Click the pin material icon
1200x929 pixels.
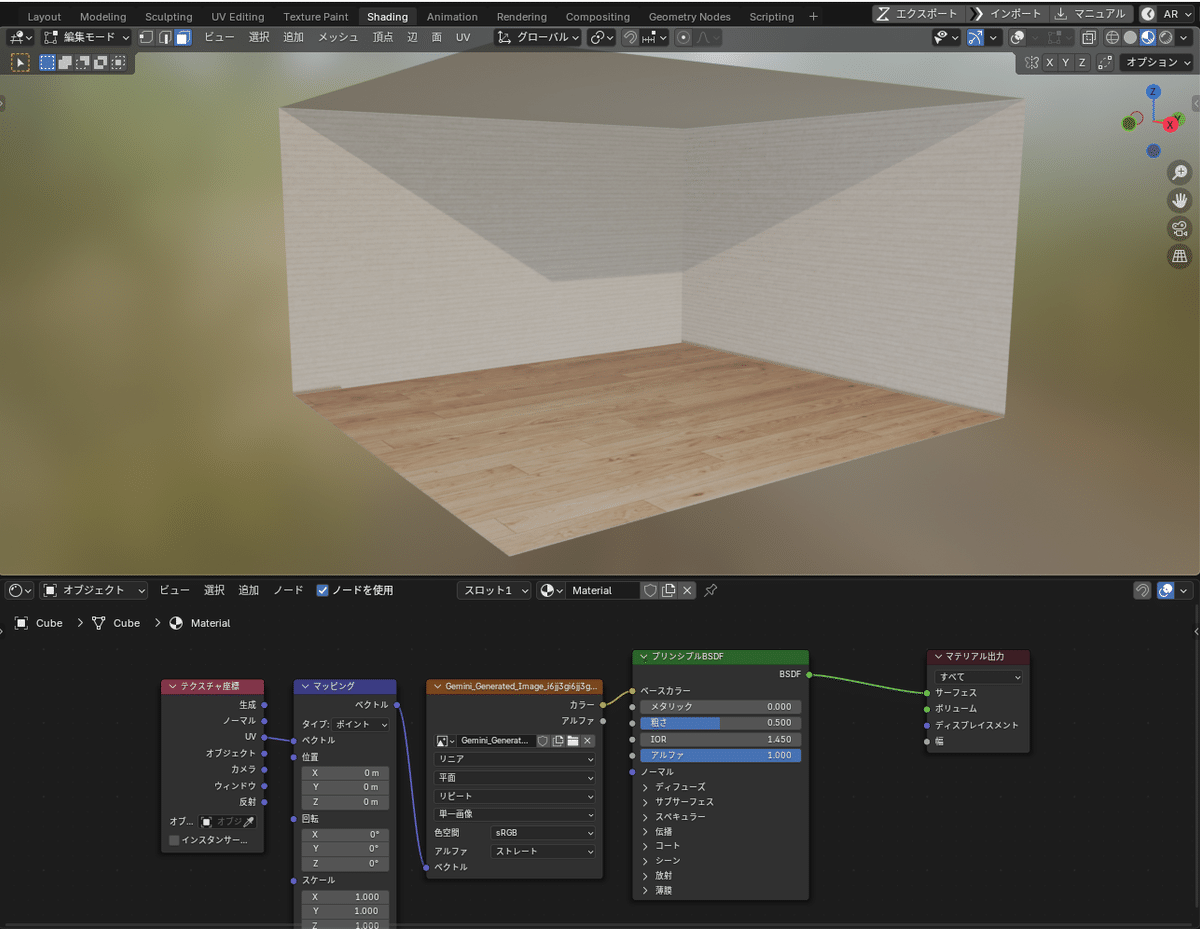(x=710, y=590)
